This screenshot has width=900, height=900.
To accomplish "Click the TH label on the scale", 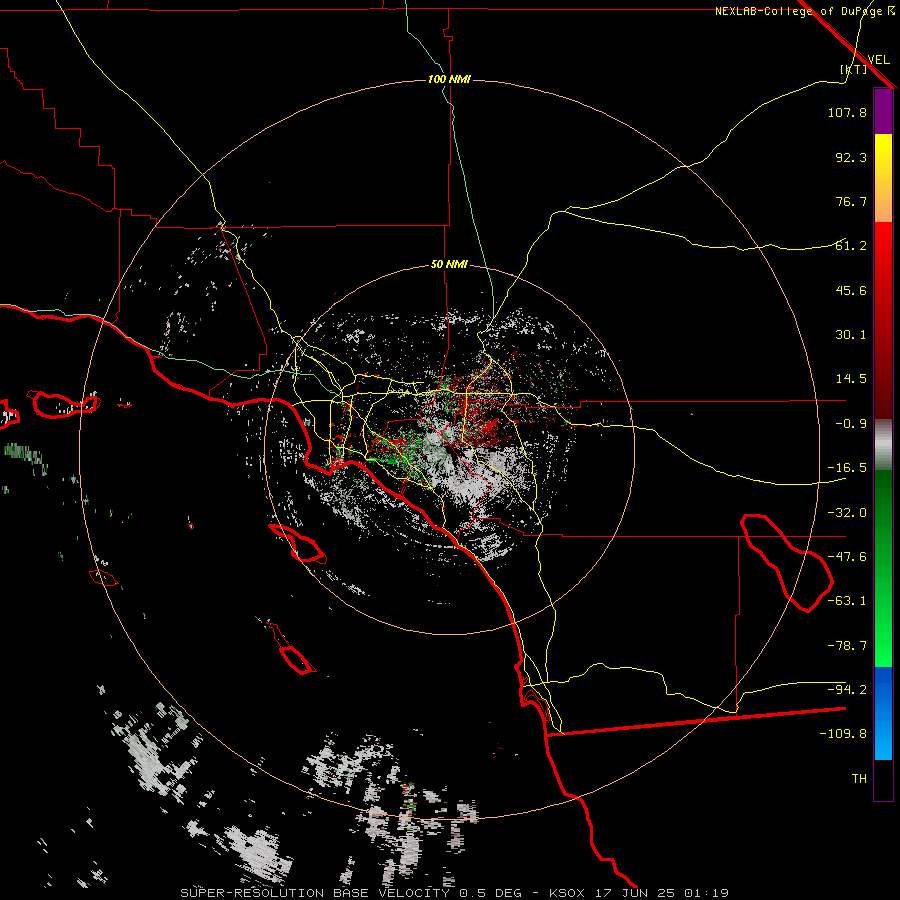I will pyautogui.click(x=859, y=779).
